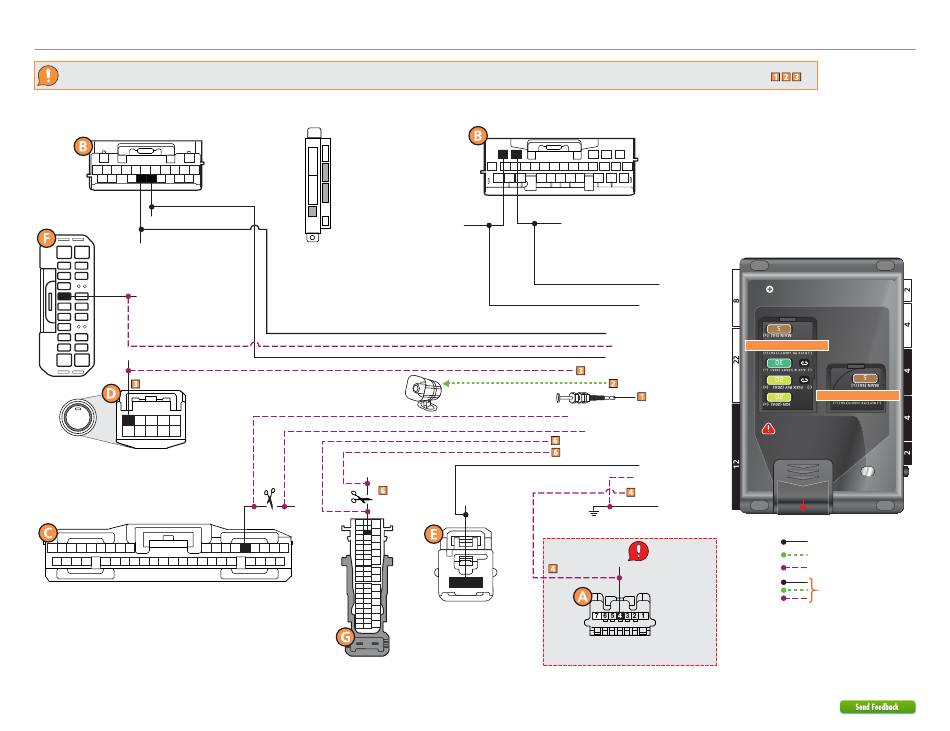Click the black highlighted pin on connector F
Screen dimensions: 950x731
coord(64,296)
